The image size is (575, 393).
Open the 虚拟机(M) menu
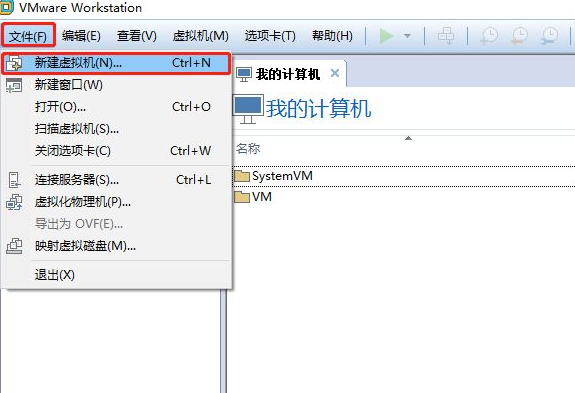[x=200, y=36]
